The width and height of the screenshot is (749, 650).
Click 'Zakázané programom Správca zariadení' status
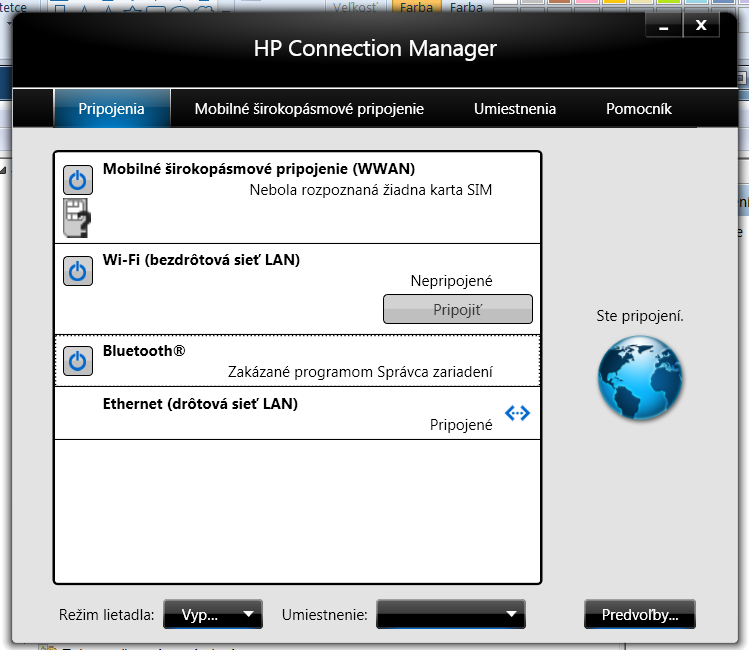pos(360,372)
